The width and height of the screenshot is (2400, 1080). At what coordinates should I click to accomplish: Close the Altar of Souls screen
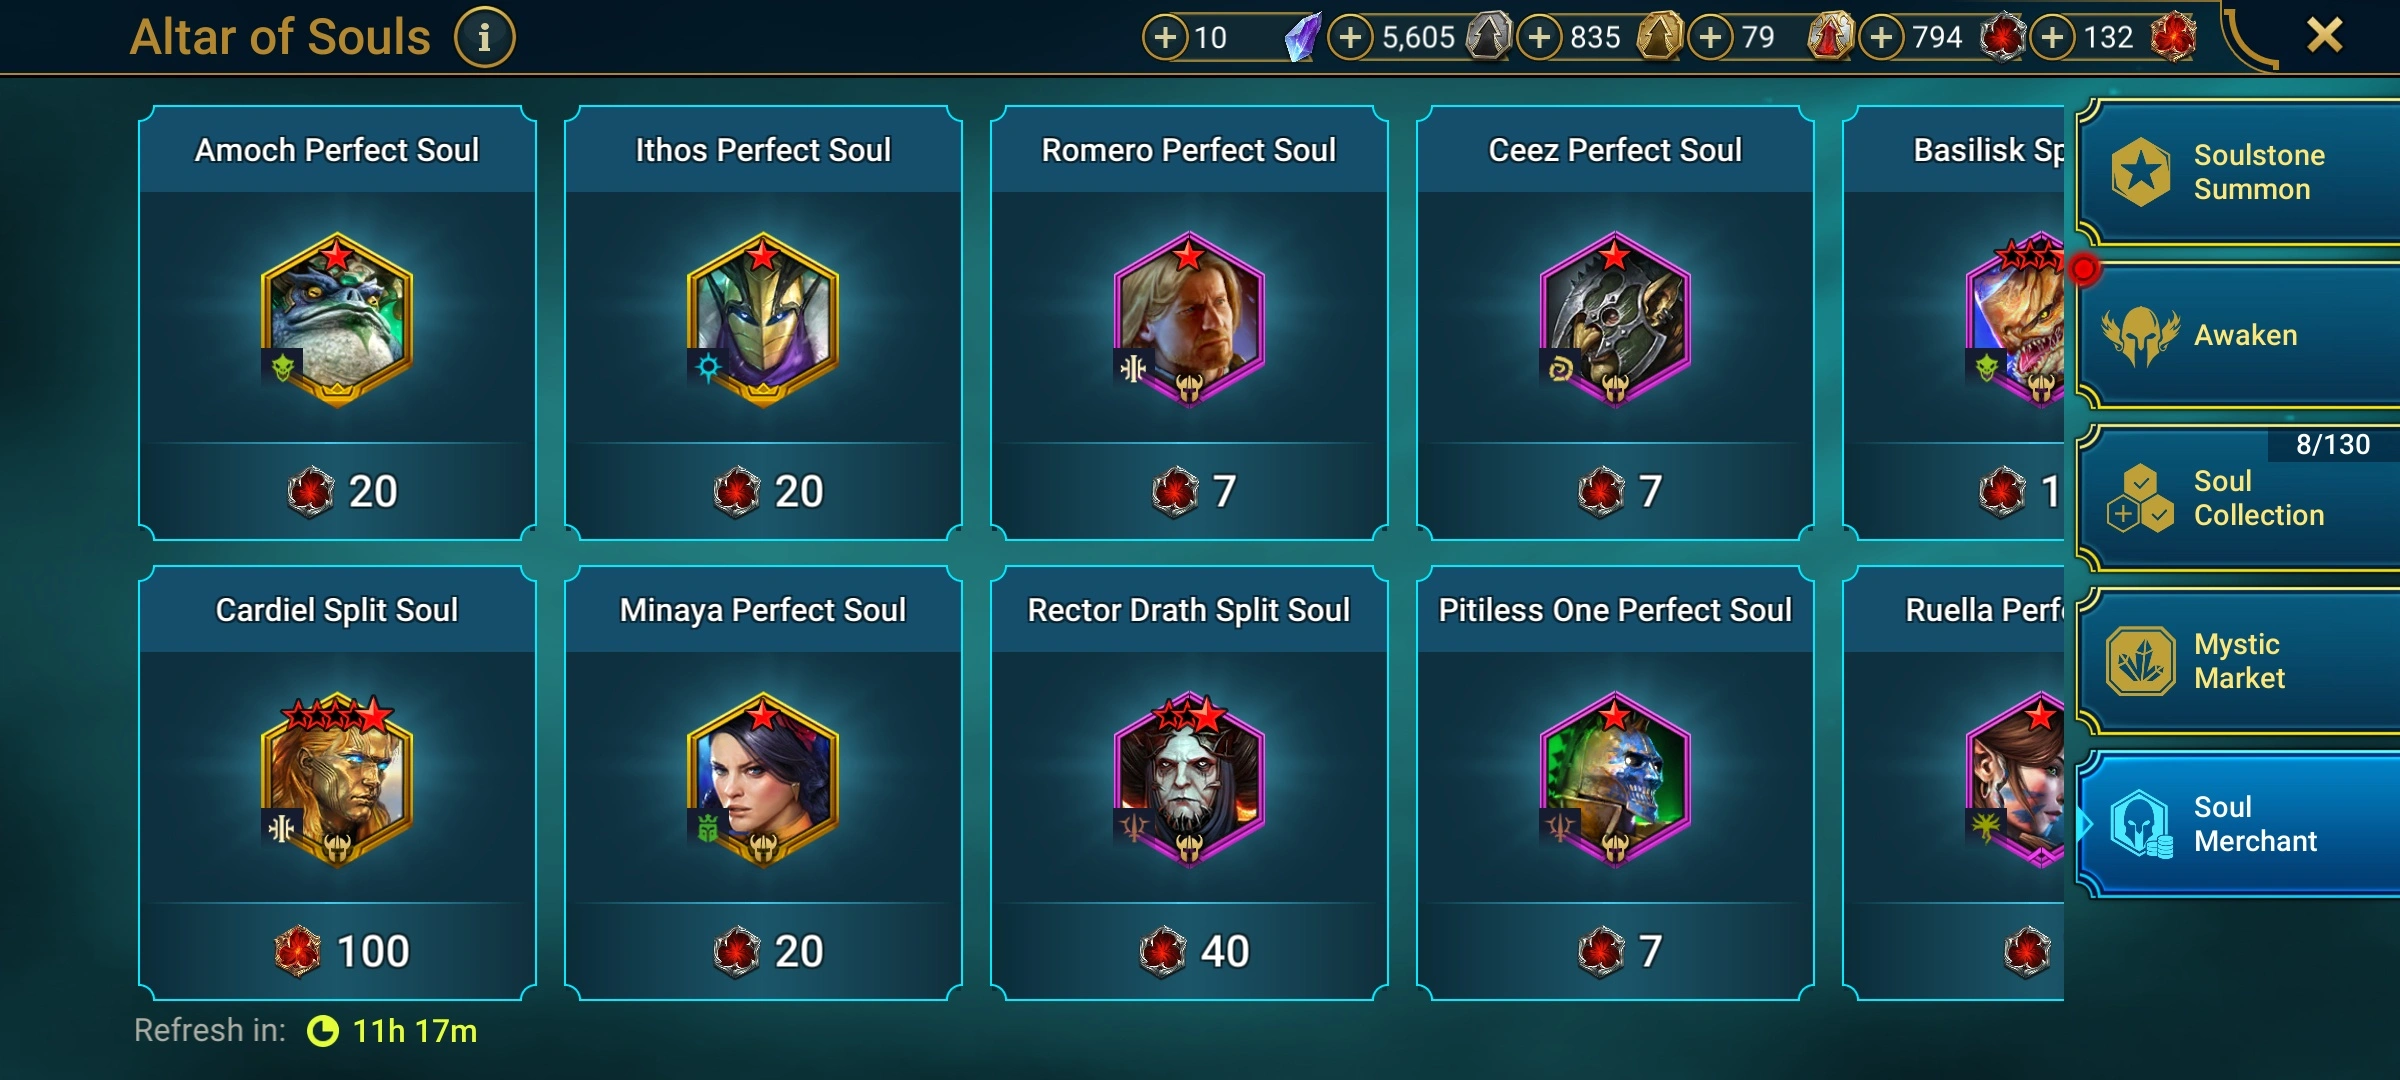tap(2324, 36)
